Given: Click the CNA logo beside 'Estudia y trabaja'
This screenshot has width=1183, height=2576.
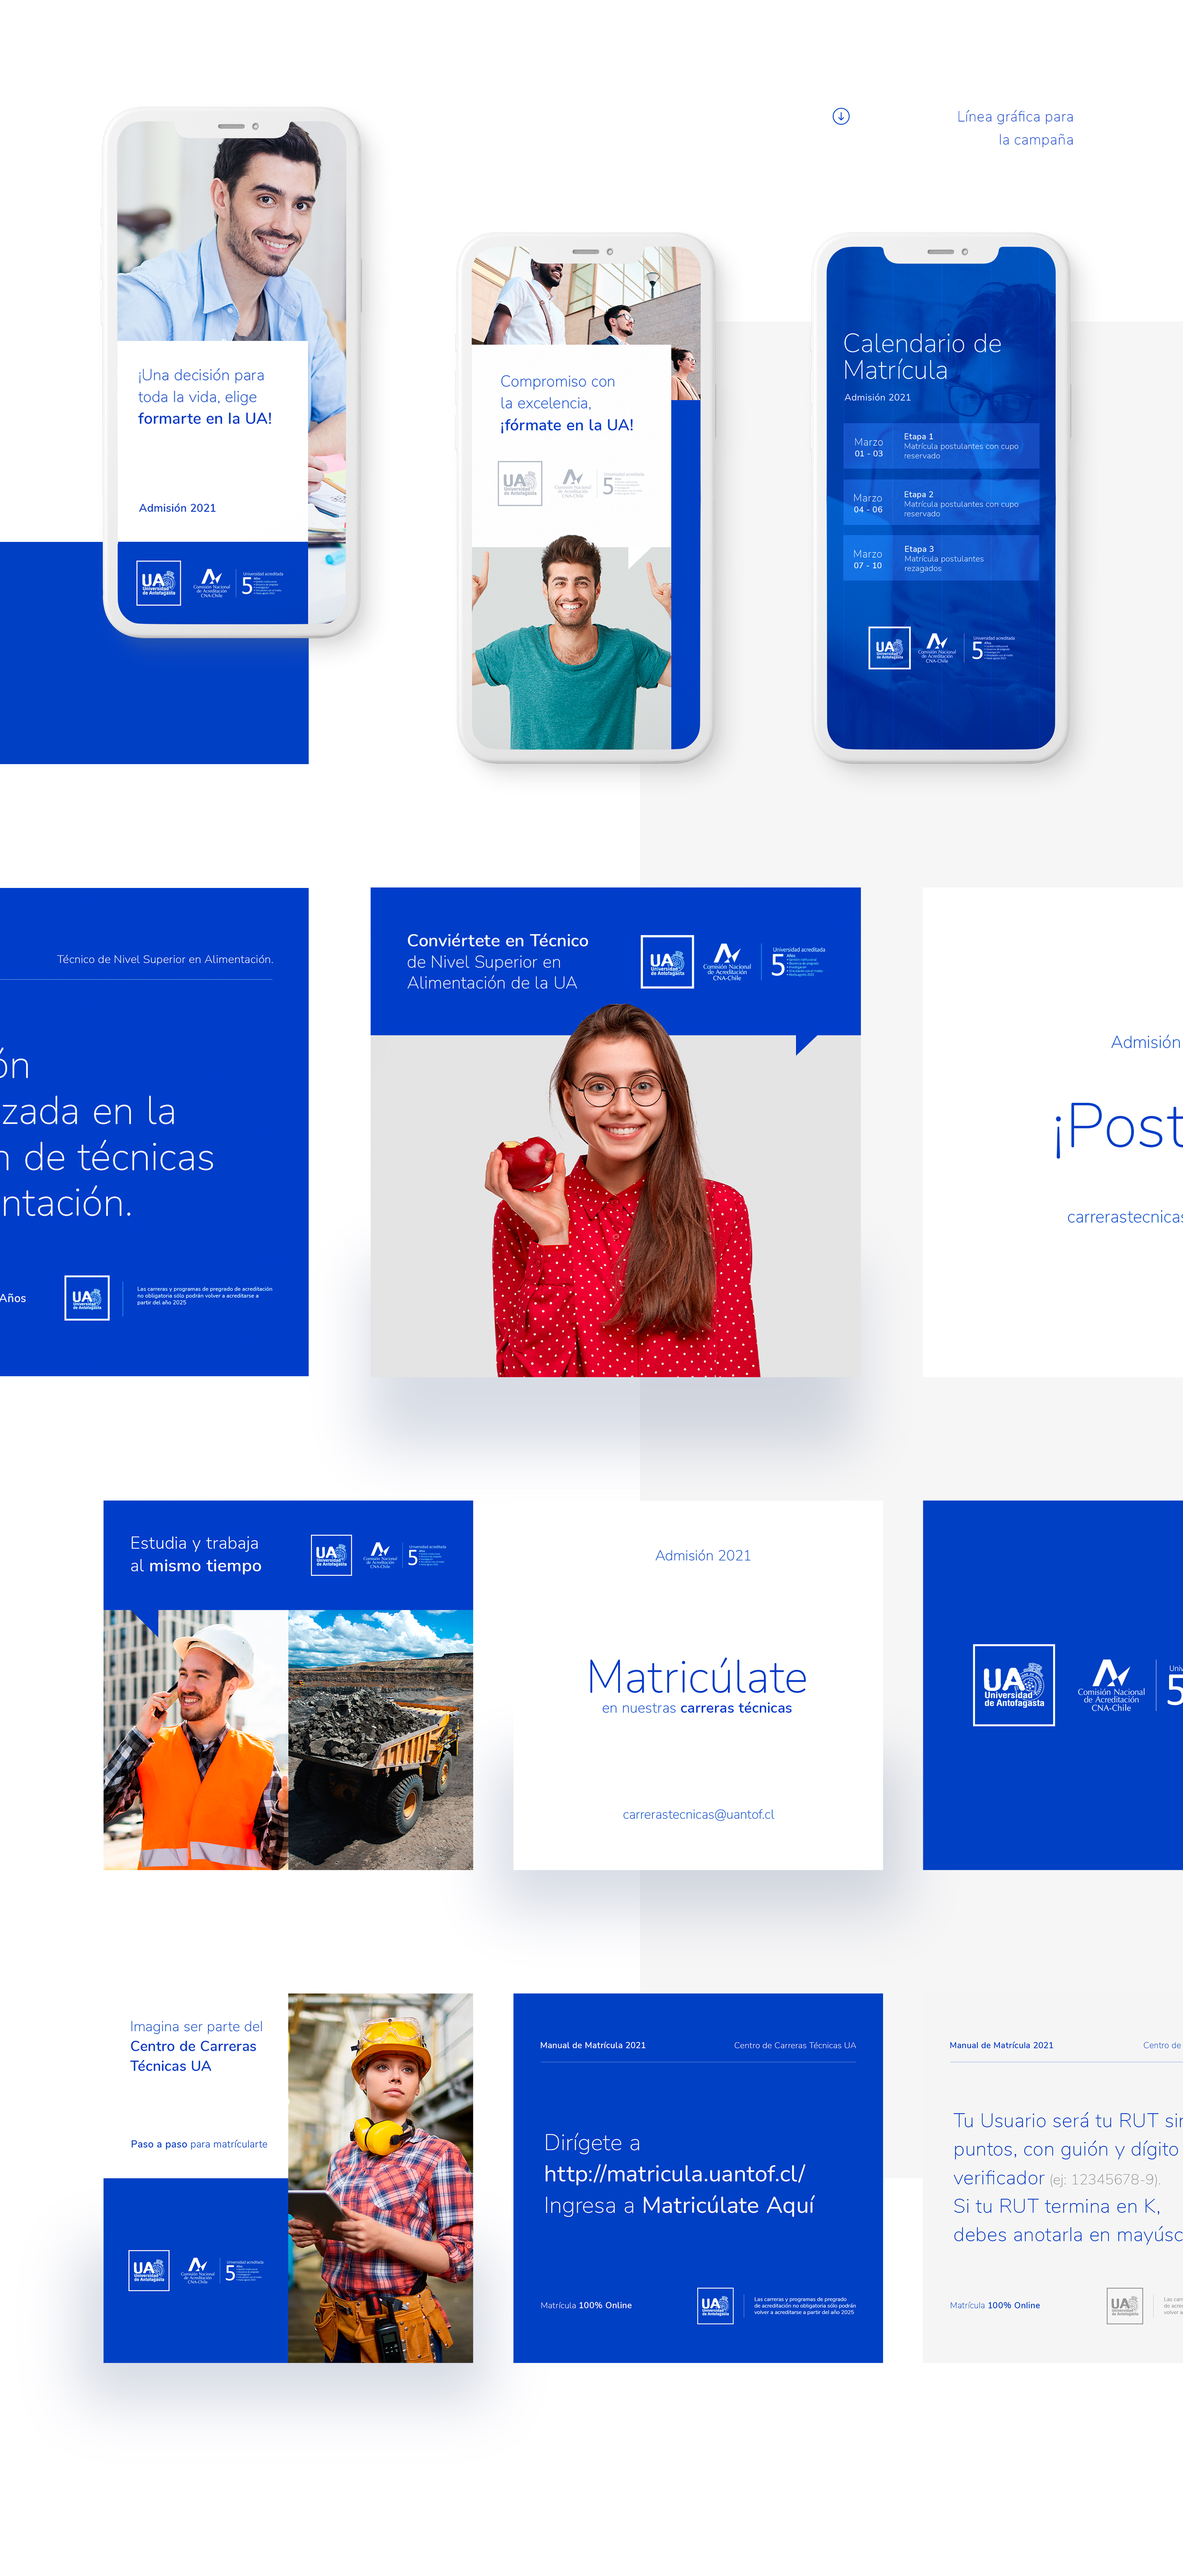Looking at the screenshot, I should tap(380, 1555).
